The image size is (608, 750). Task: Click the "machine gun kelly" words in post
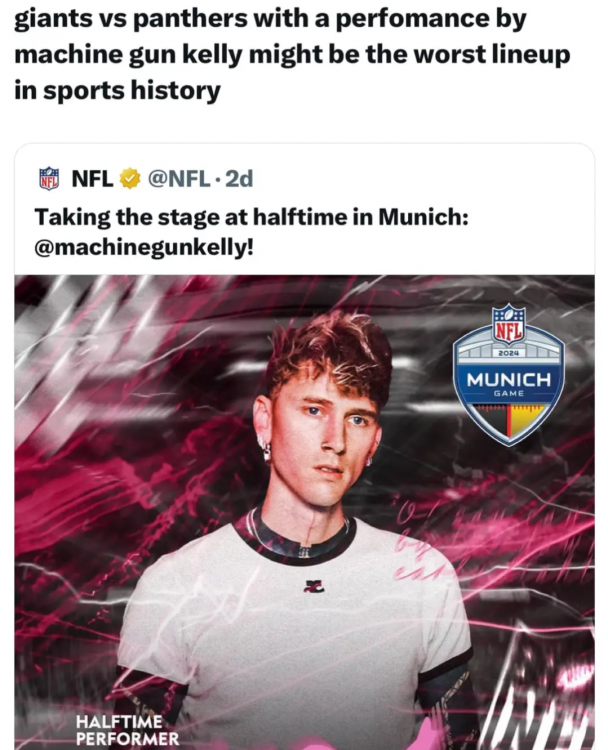point(119,55)
